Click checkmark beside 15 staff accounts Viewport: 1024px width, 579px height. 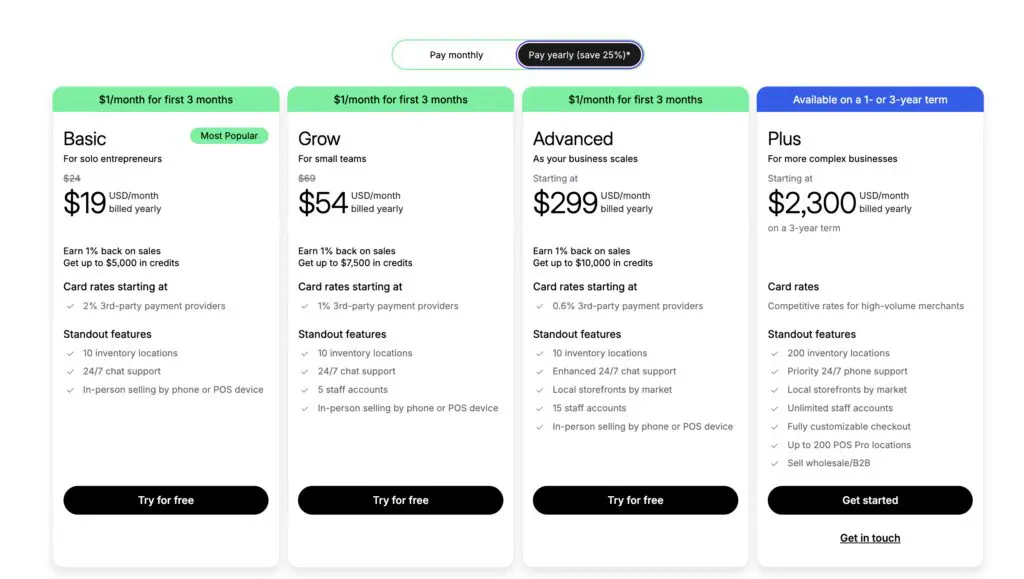[x=540, y=408]
